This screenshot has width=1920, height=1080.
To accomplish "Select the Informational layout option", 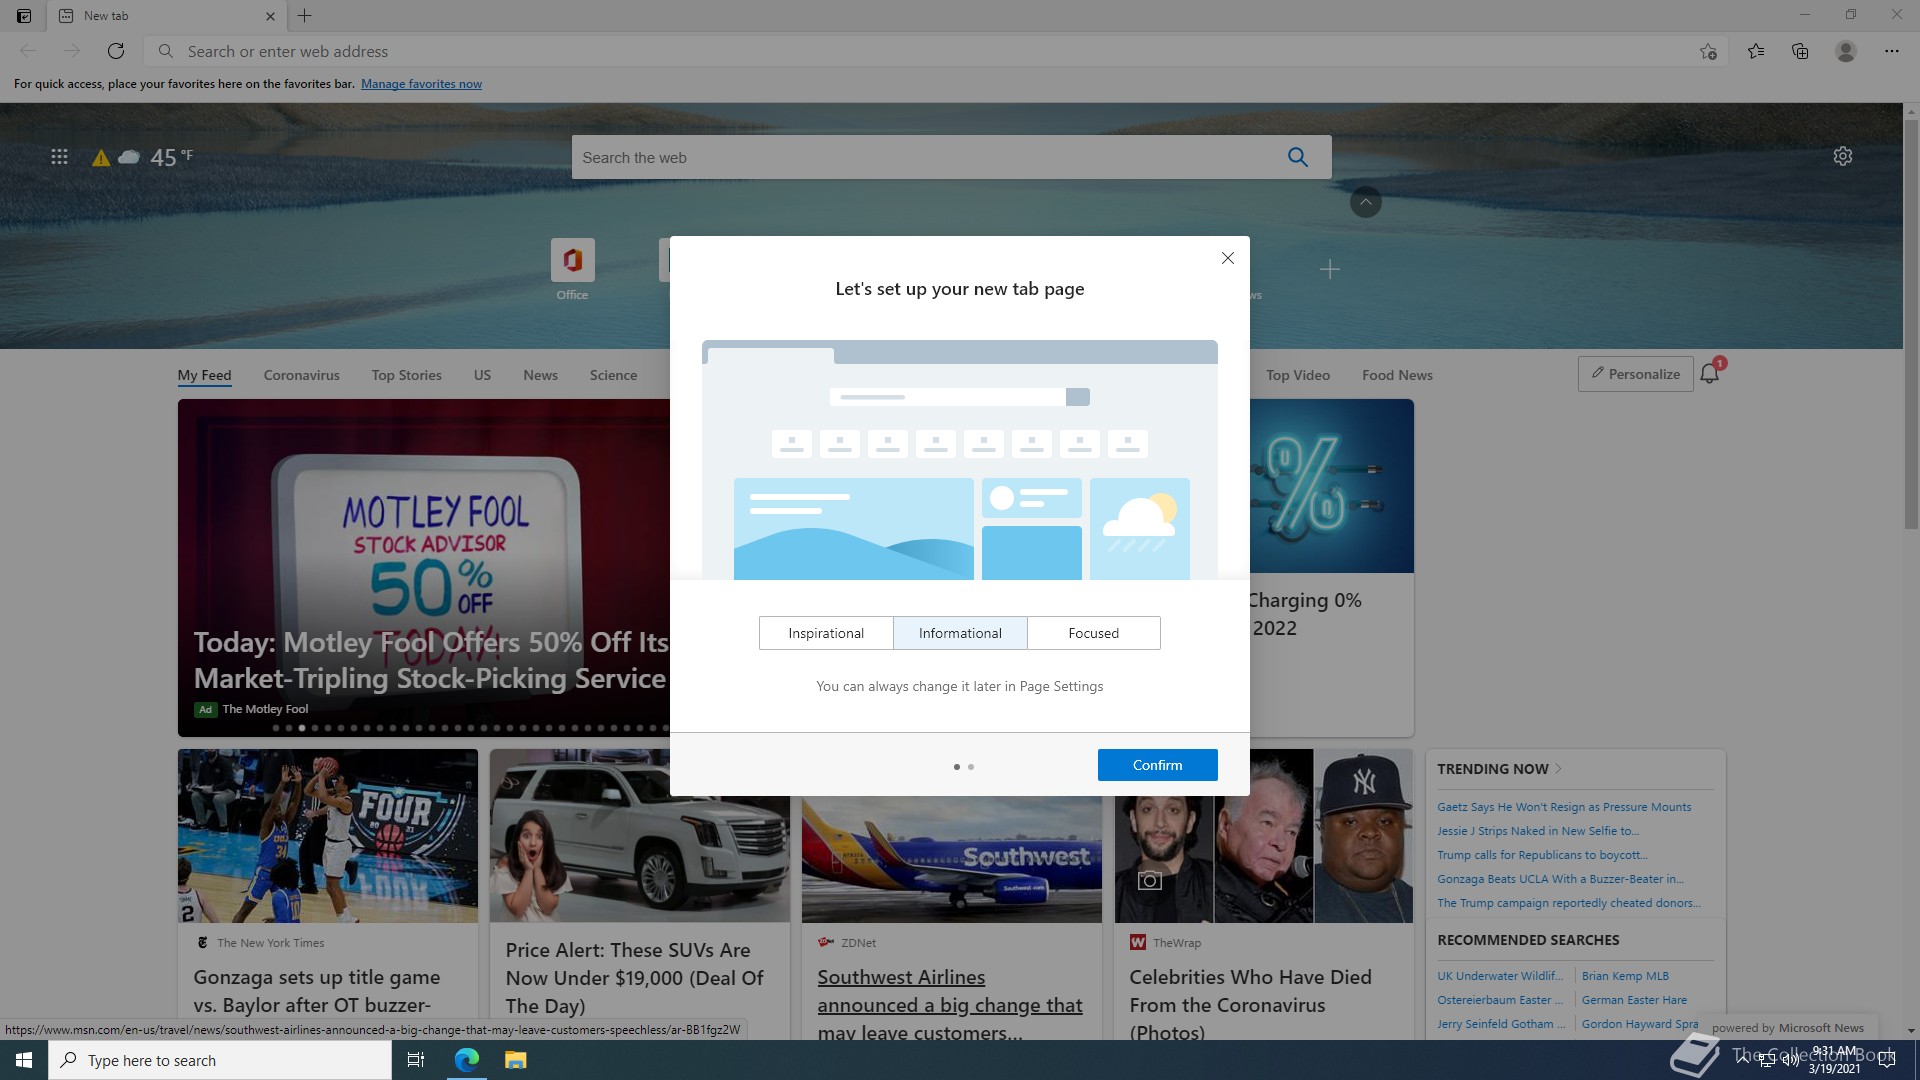I will tap(960, 633).
